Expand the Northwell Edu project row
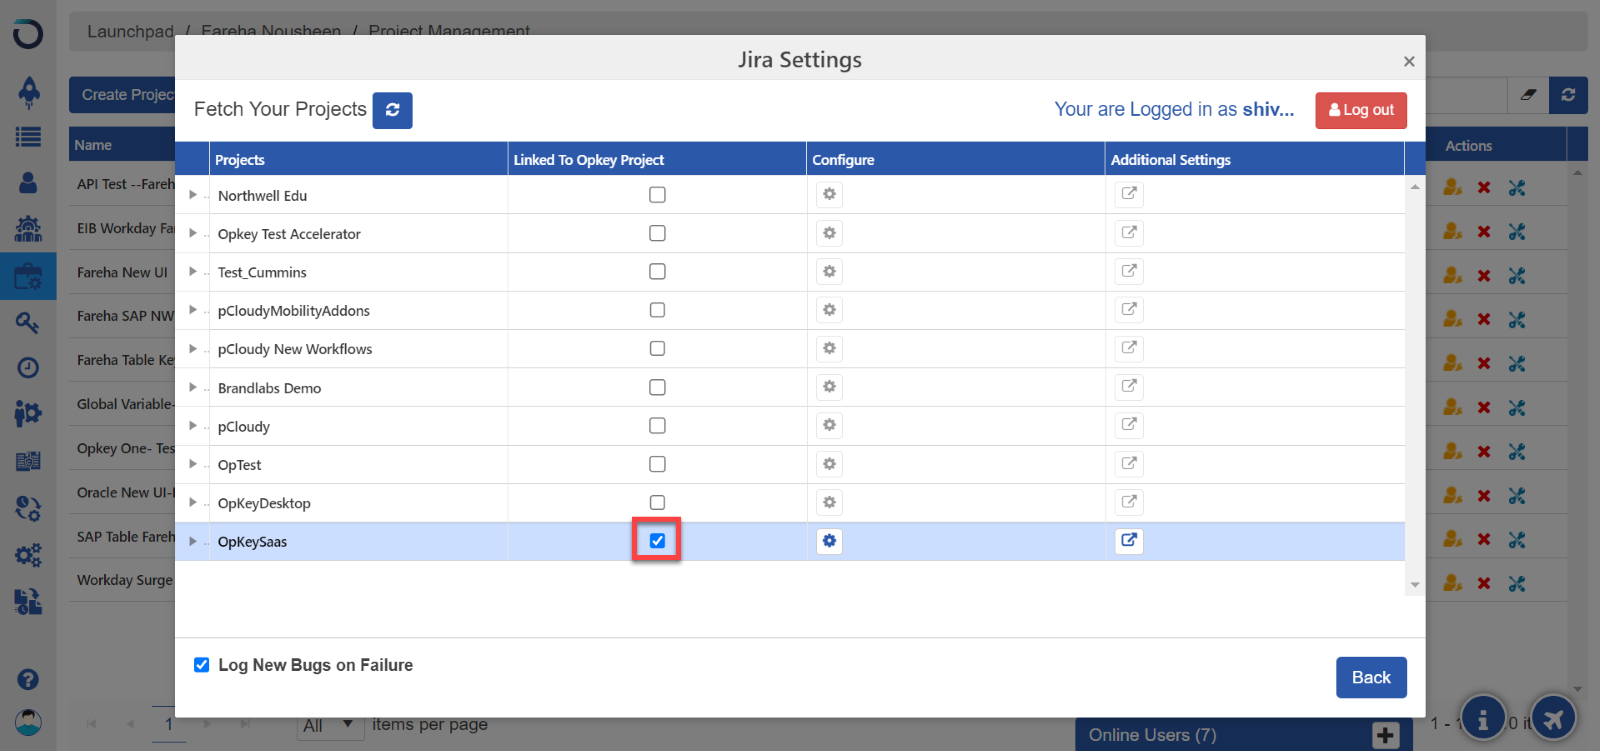This screenshot has width=1600, height=751. pos(193,195)
